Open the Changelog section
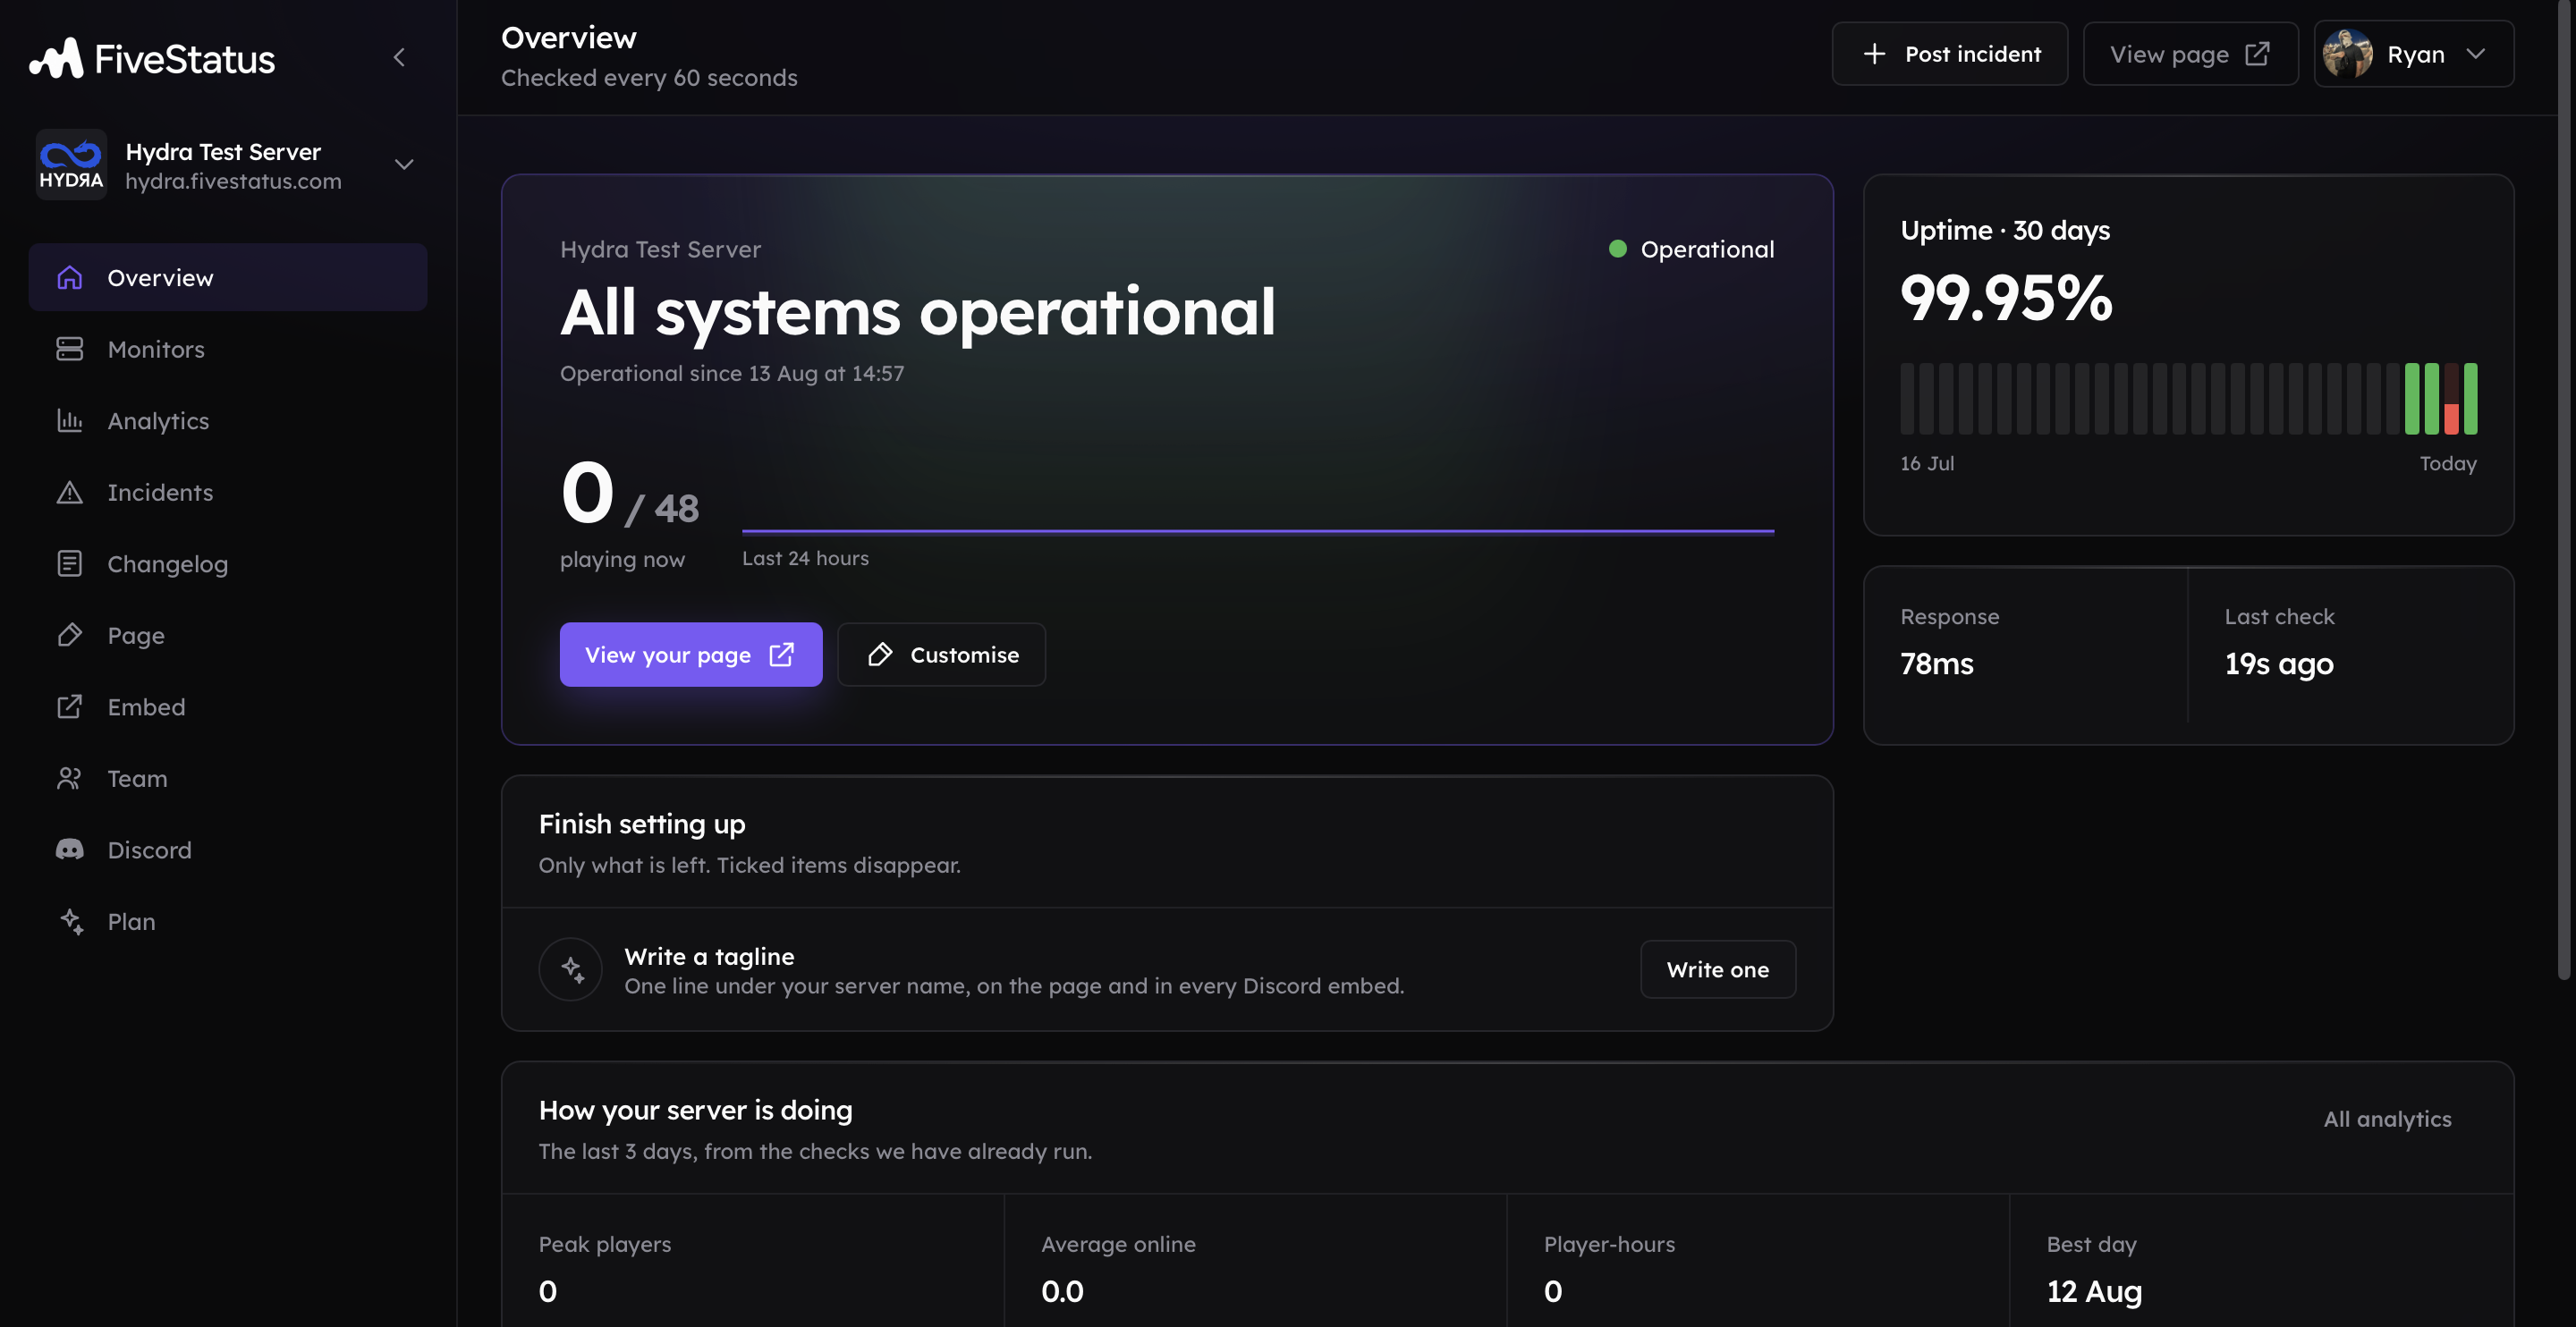Screen dimensions: 2576x1327 228,564
